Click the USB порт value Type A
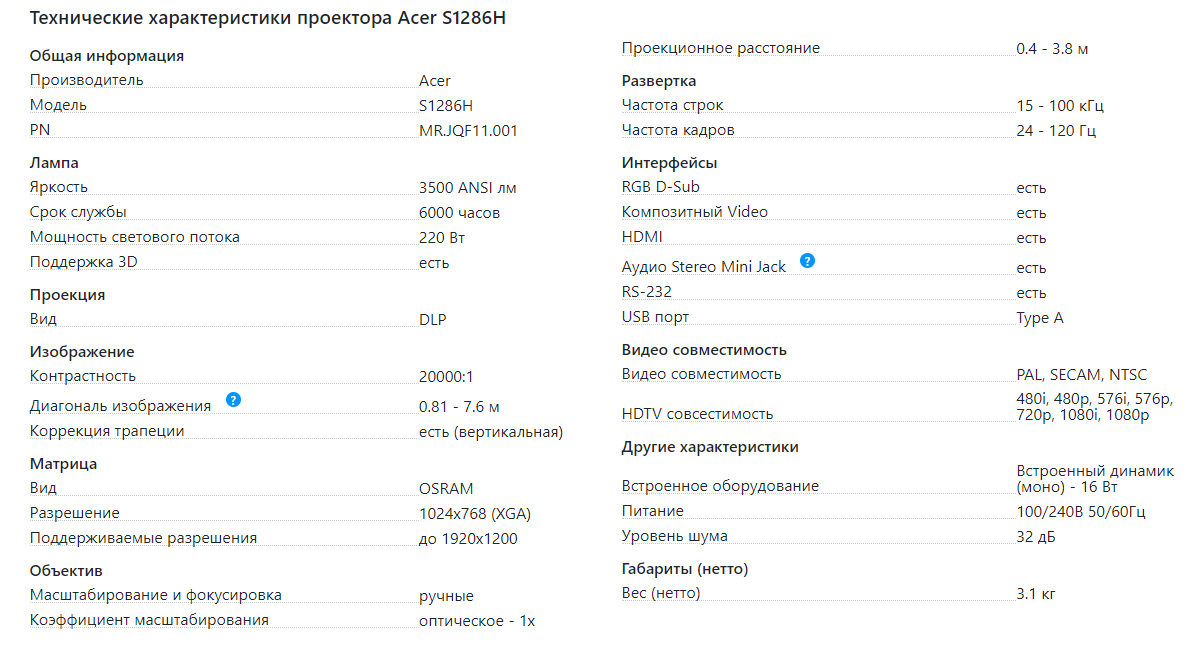Image resolution: width=1196 pixels, height=650 pixels. (x=1040, y=318)
